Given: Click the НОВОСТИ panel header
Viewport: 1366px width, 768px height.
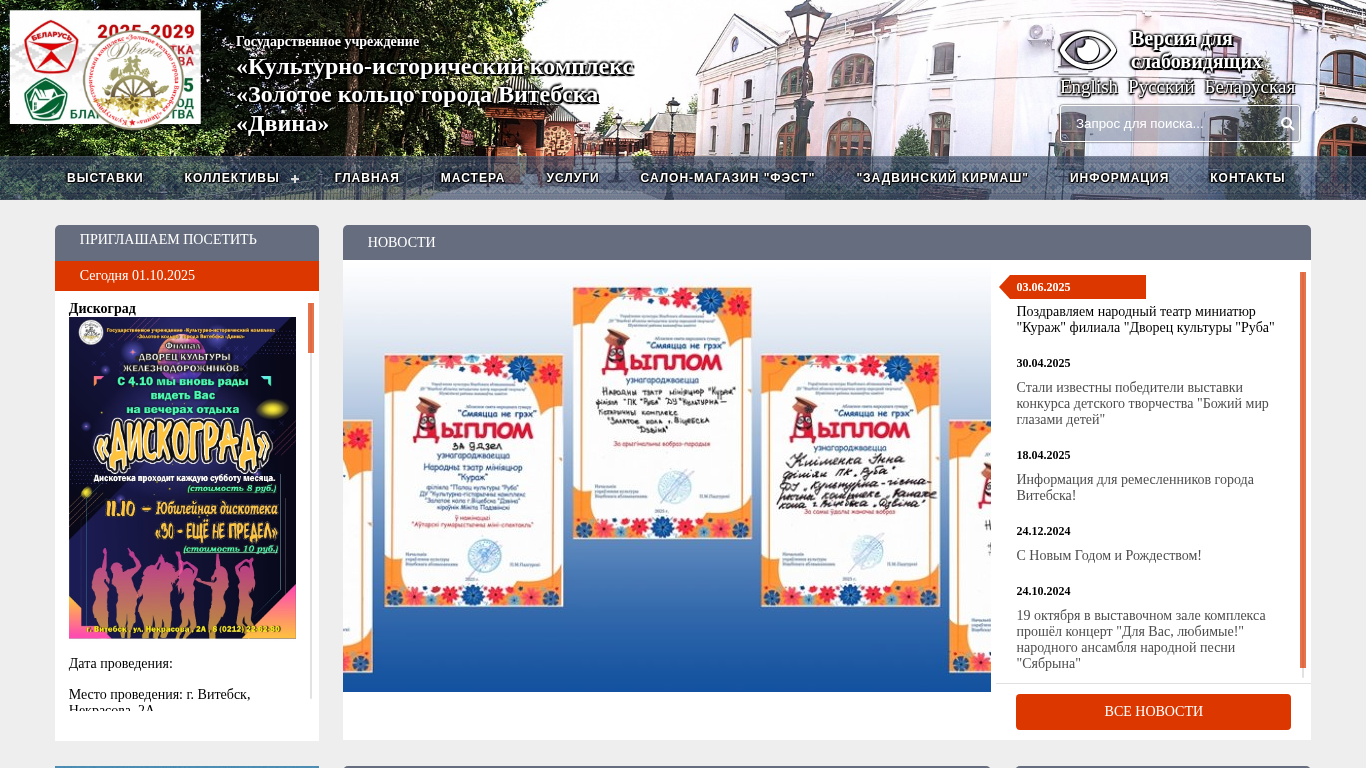Looking at the screenshot, I should [827, 242].
